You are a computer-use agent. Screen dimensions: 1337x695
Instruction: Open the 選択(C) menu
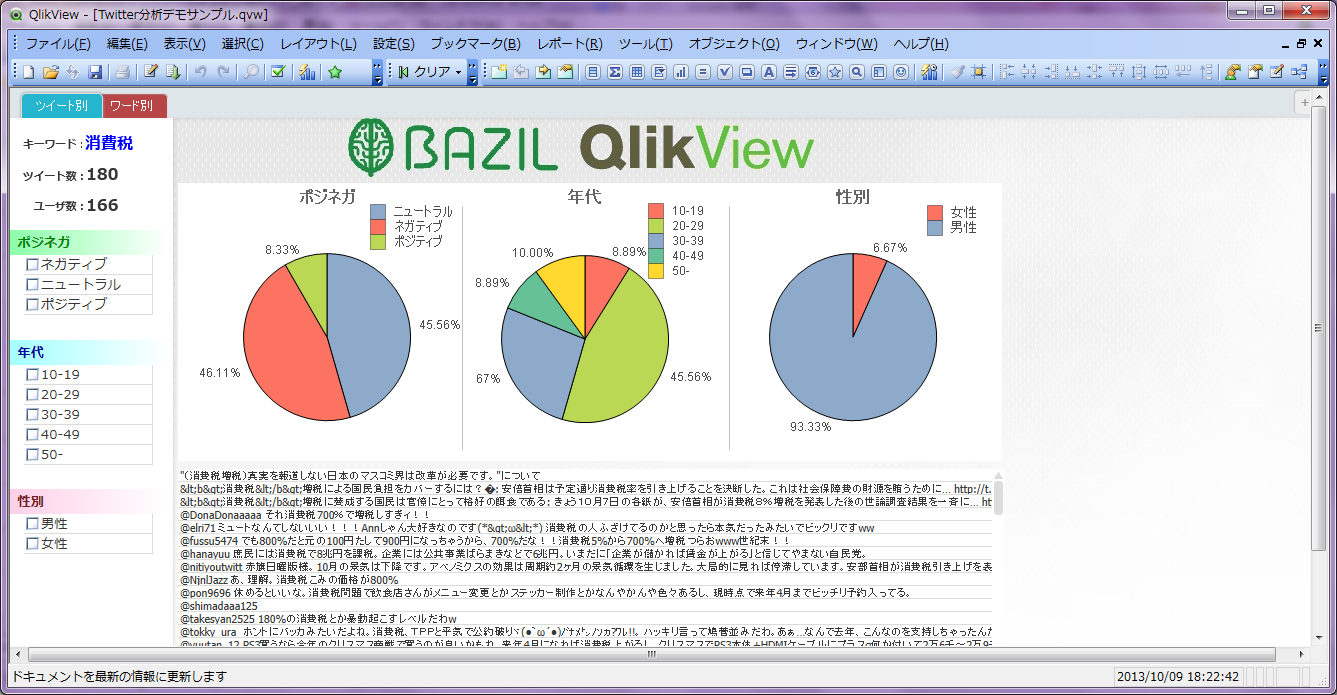pos(243,44)
